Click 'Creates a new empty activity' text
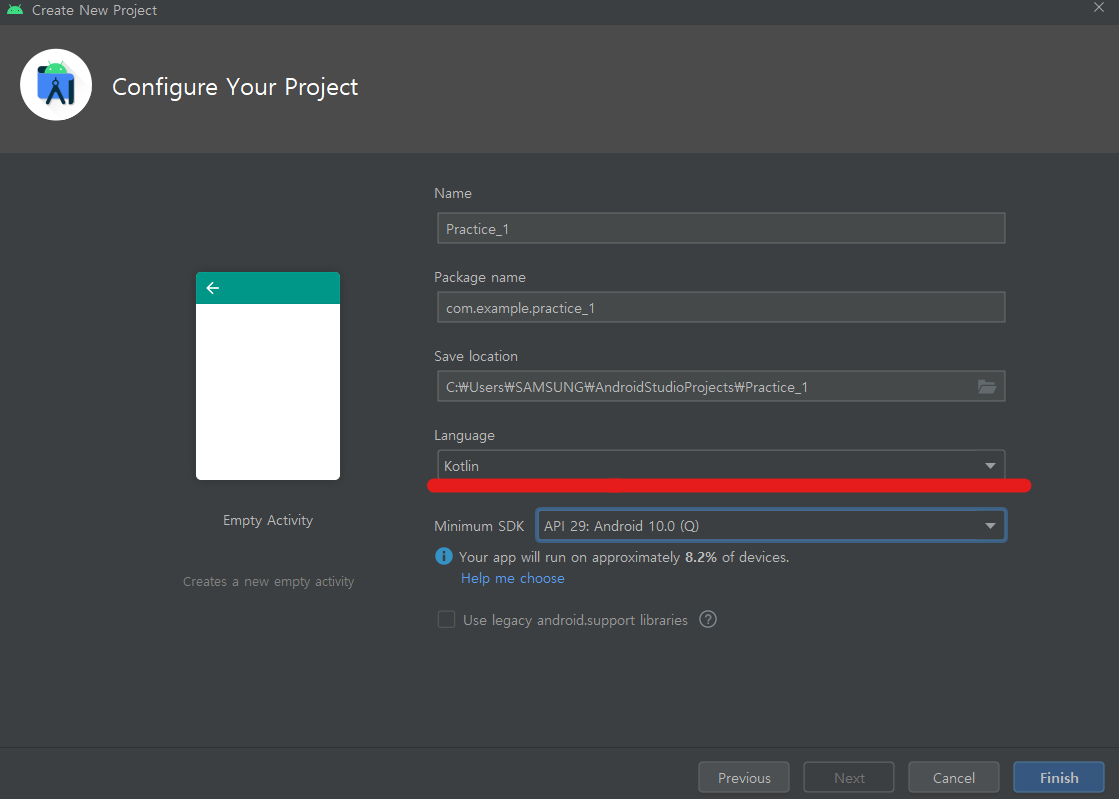Image resolution: width=1119 pixels, height=799 pixels. (268, 581)
